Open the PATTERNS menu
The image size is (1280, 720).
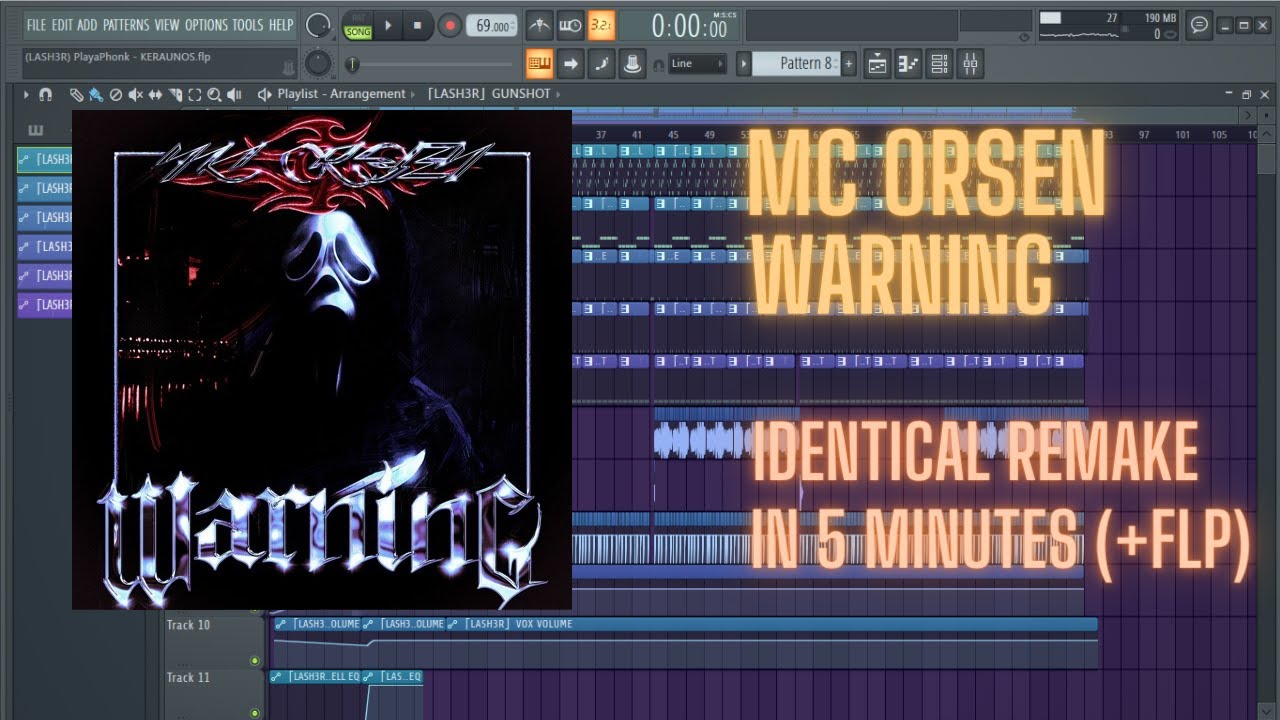pyautogui.click(x=126, y=25)
